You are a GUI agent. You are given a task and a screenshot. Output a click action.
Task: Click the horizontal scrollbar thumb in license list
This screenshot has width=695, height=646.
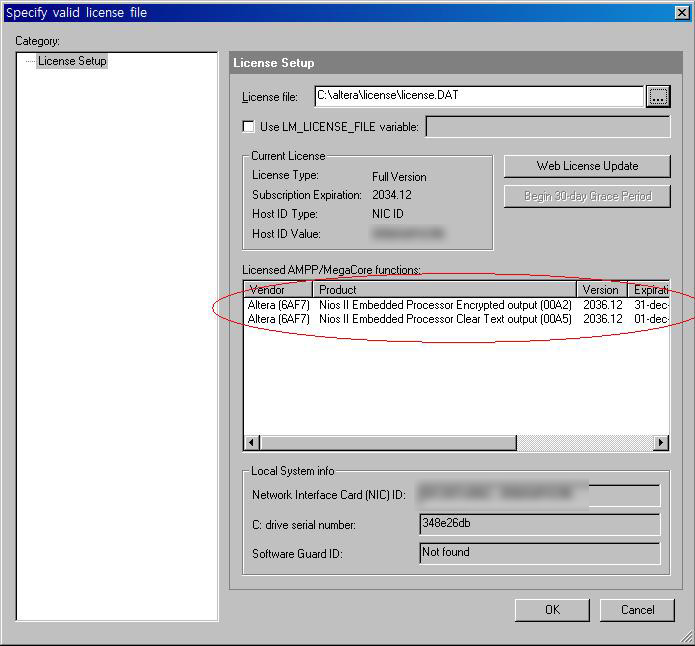pyautogui.click(x=389, y=442)
